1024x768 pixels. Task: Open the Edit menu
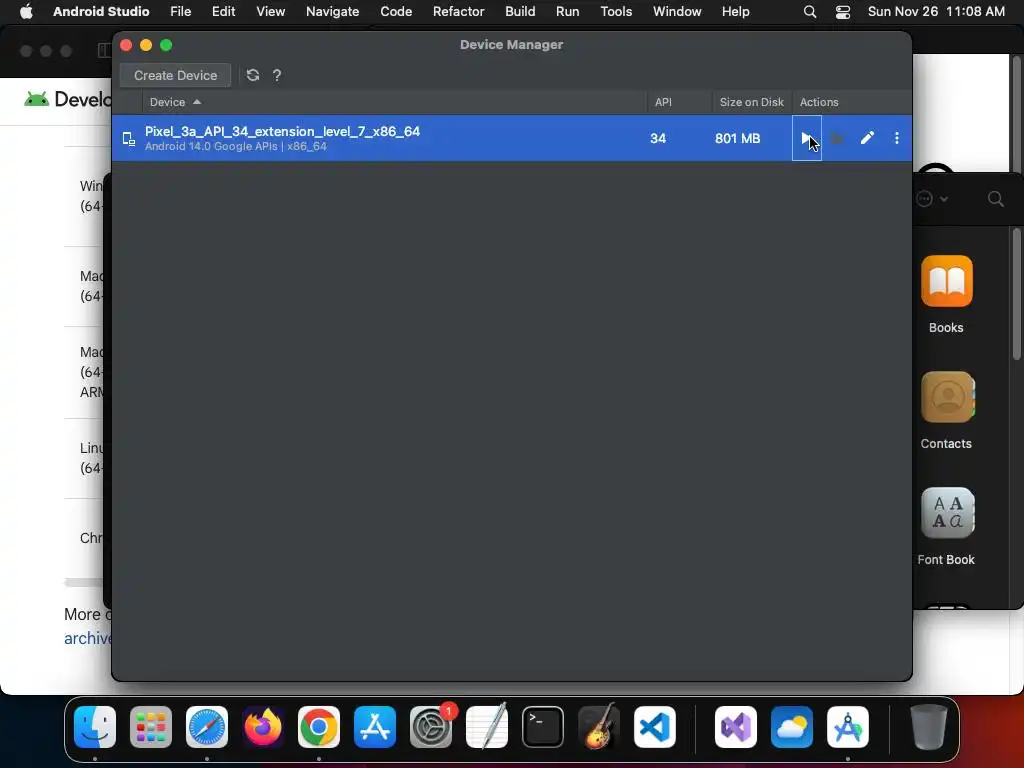pos(223,12)
